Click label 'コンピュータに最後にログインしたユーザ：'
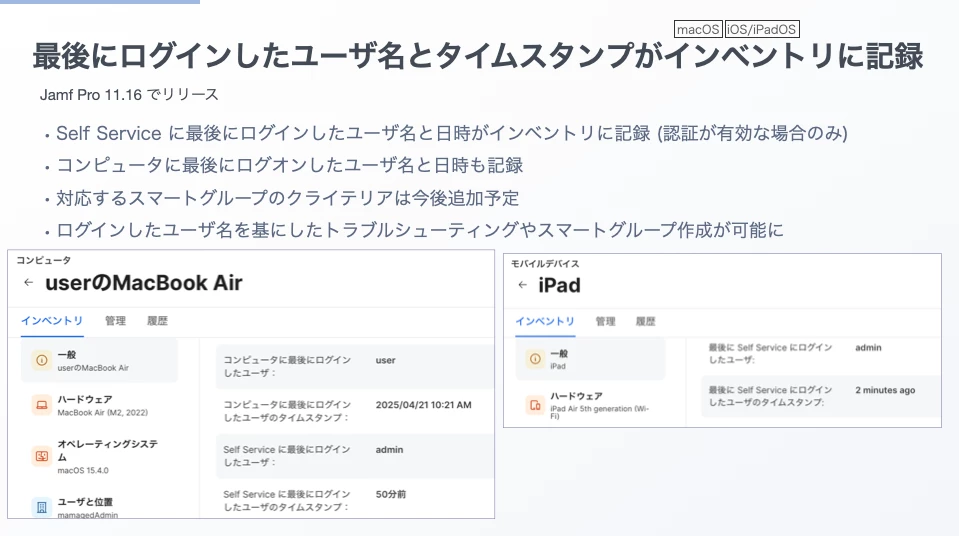The width and height of the screenshot is (959, 536). (287, 367)
